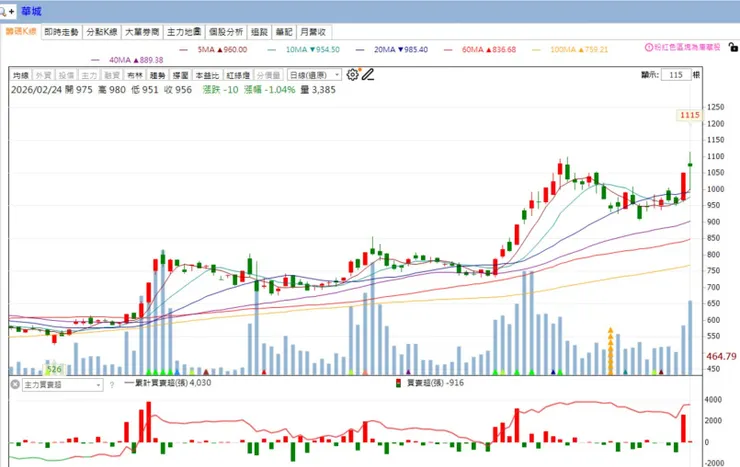This screenshot has height=467, width=740.
Task: Toggle the 融資 overlay button
Action: point(112,75)
